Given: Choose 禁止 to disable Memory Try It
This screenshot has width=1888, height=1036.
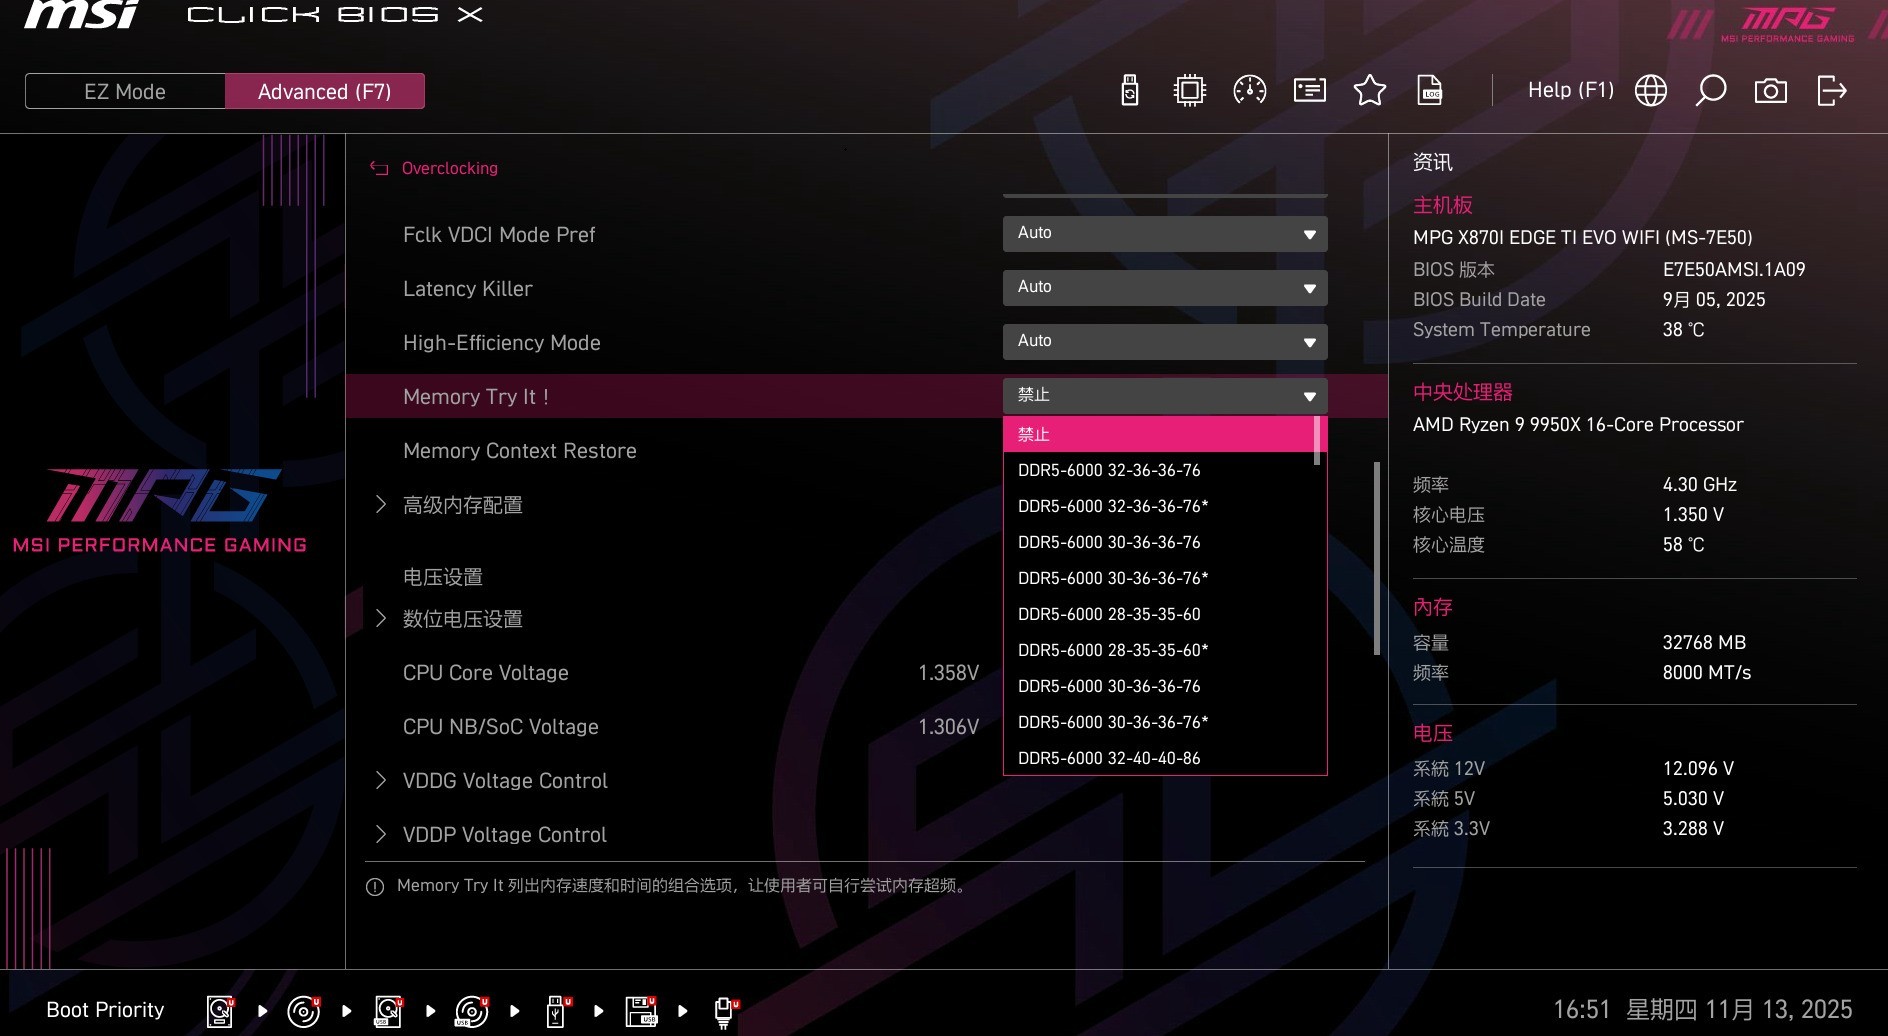Looking at the screenshot, I should (1034, 433).
